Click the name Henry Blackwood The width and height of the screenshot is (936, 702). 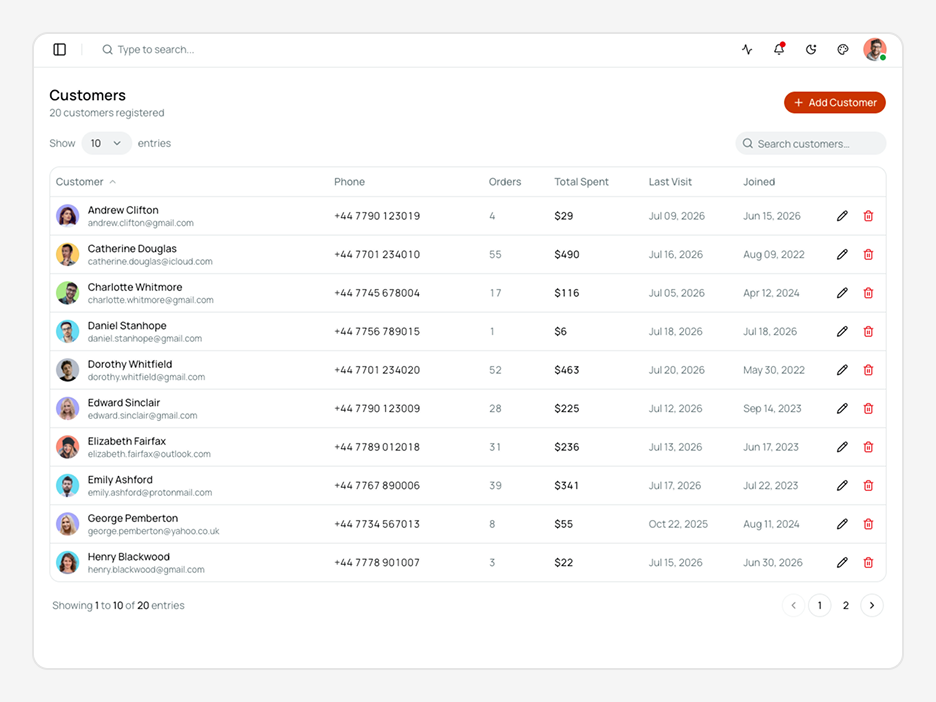[128, 557]
